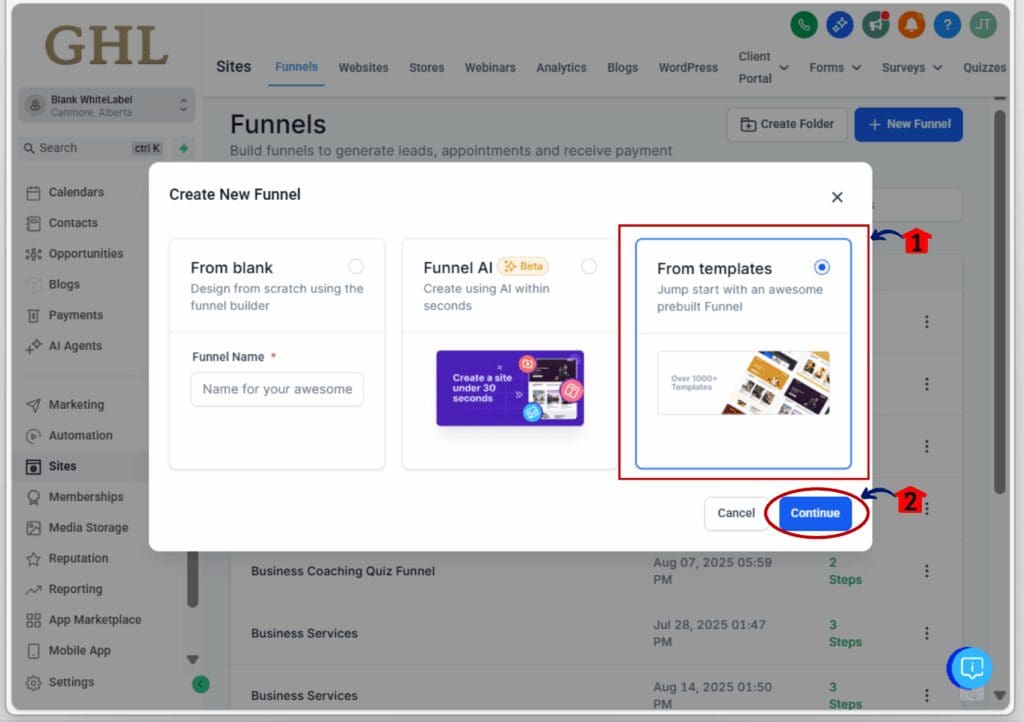
Task: Open the Opportunities section
Action: (83, 253)
